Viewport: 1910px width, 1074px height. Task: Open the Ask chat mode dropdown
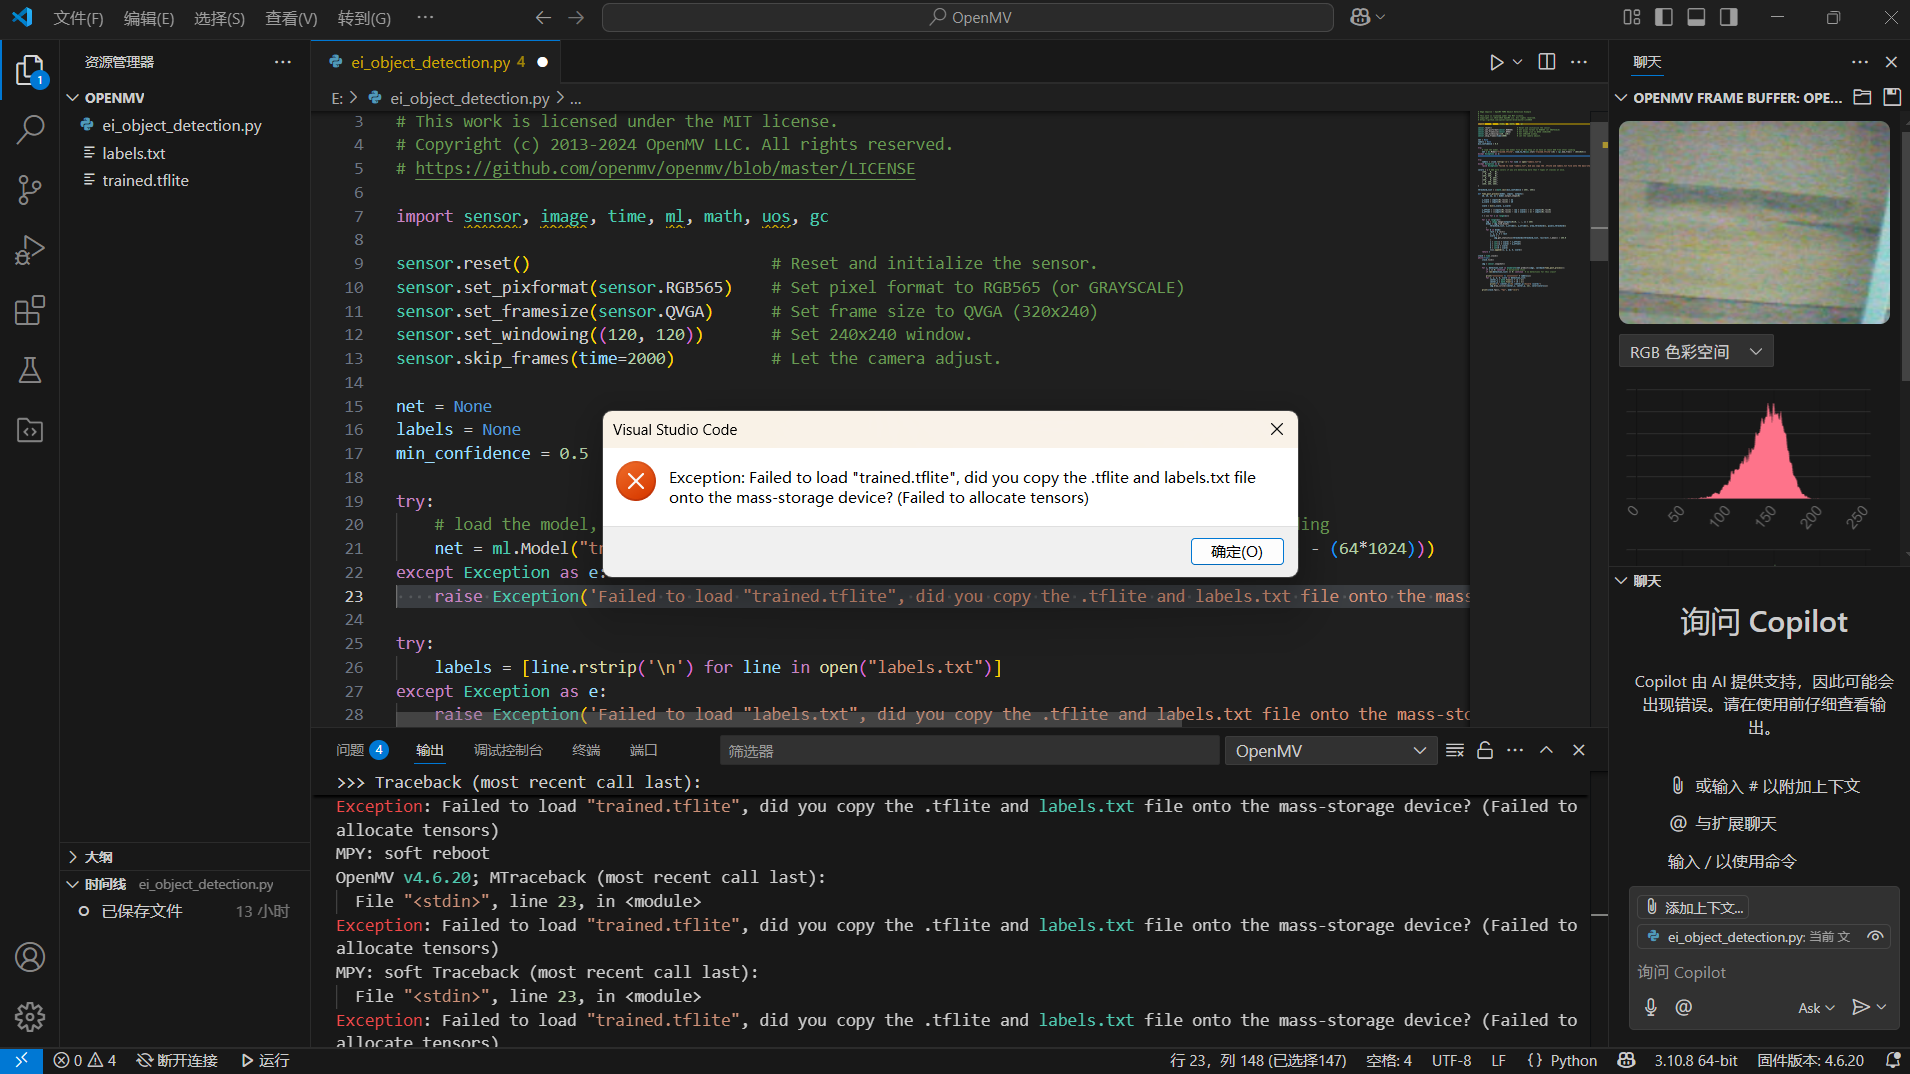(1816, 1008)
